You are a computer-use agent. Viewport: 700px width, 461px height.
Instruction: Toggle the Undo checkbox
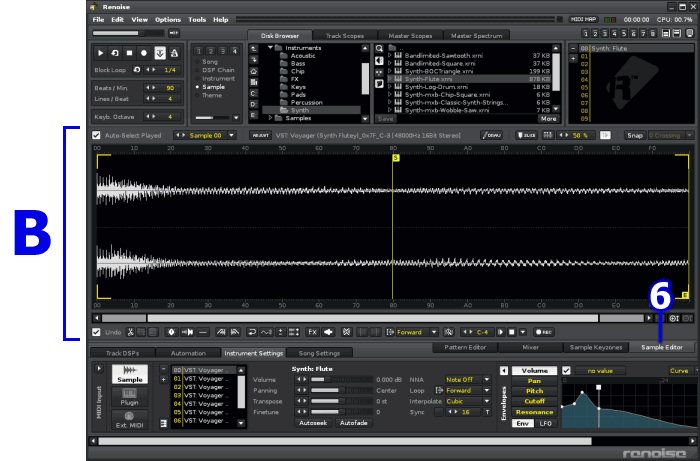pos(96,332)
